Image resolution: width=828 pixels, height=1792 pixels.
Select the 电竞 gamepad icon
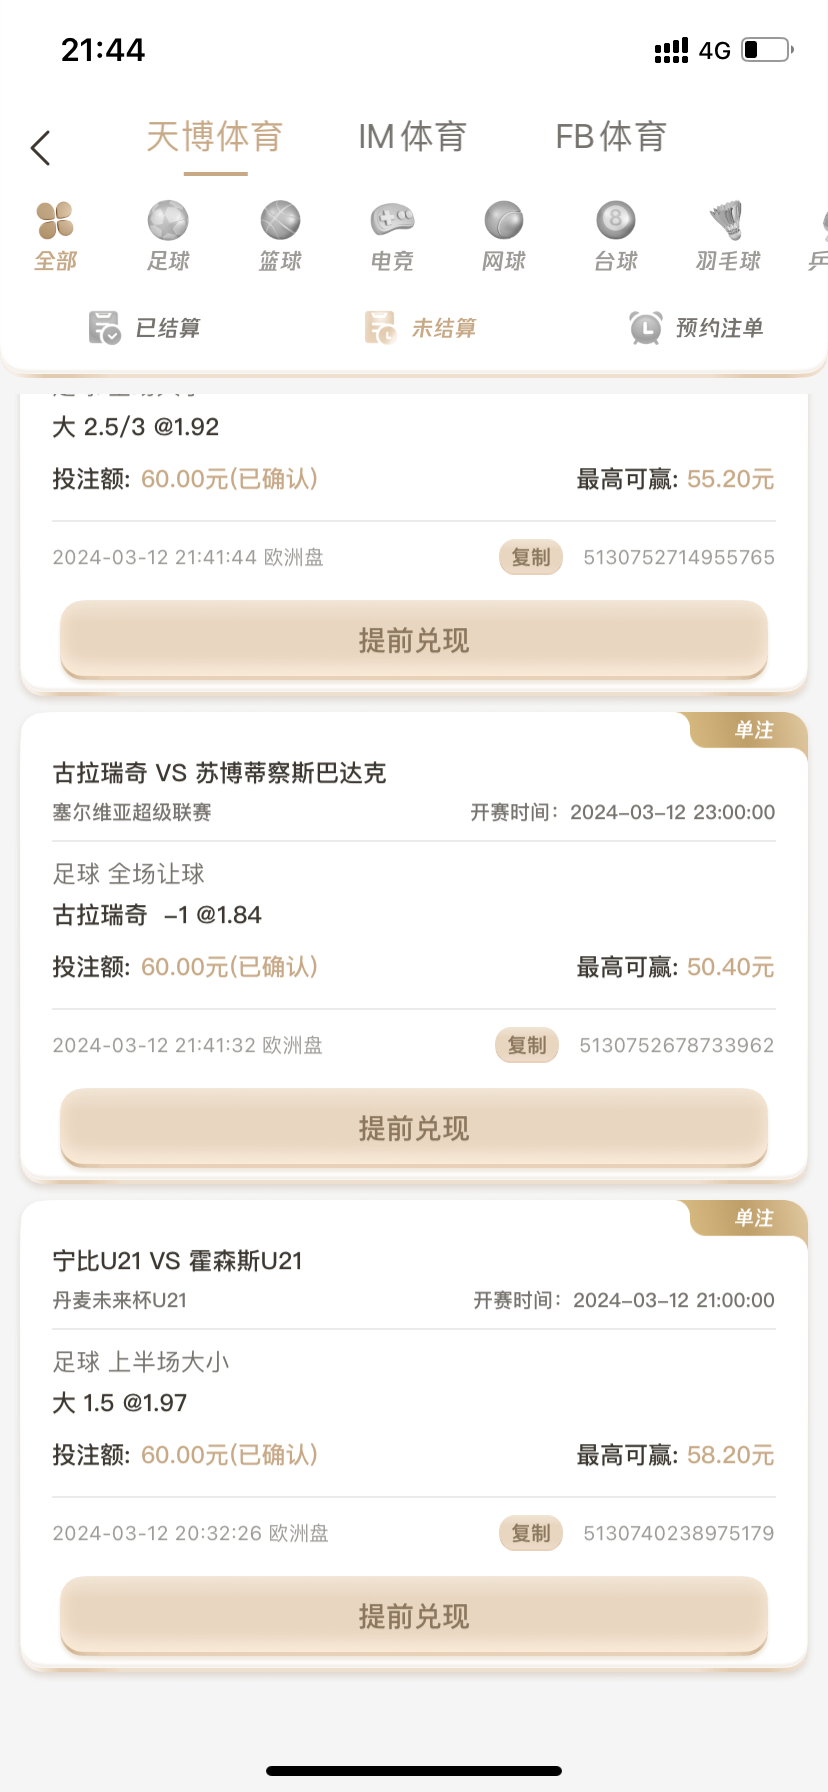pos(392,221)
